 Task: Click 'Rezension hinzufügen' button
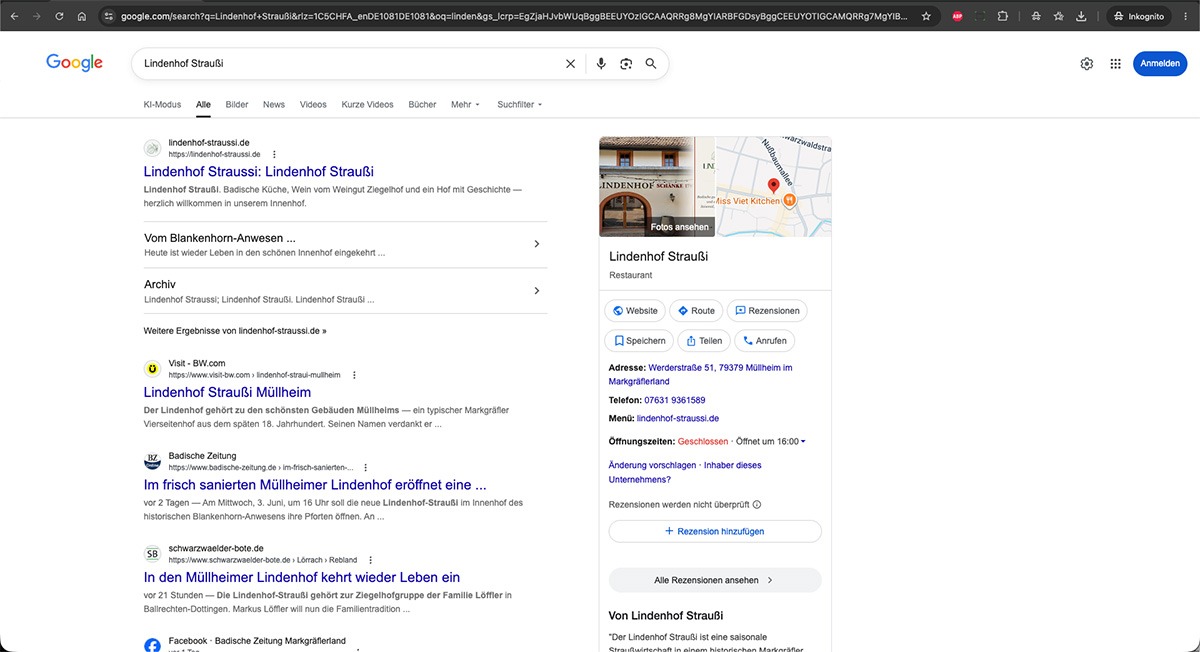point(715,531)
